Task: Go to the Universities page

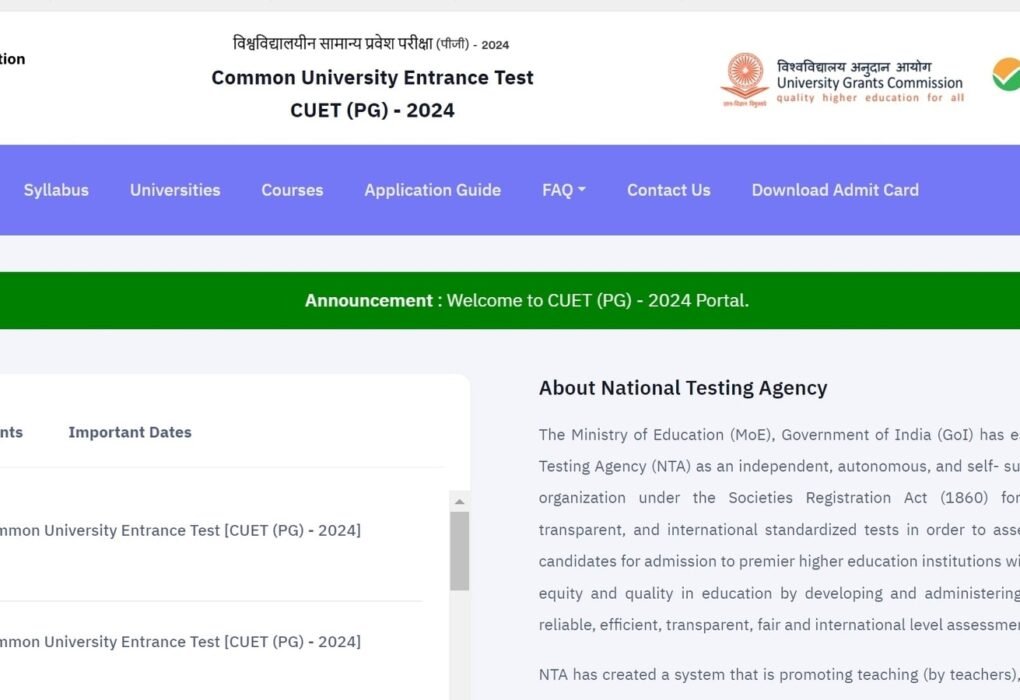Action: pyautogui.click(x=175, y=190)
